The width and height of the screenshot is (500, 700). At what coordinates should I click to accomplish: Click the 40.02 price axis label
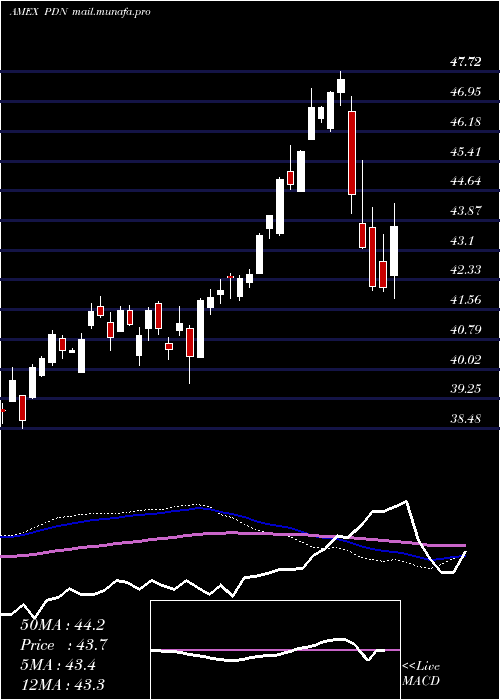[x=466, y=359]
